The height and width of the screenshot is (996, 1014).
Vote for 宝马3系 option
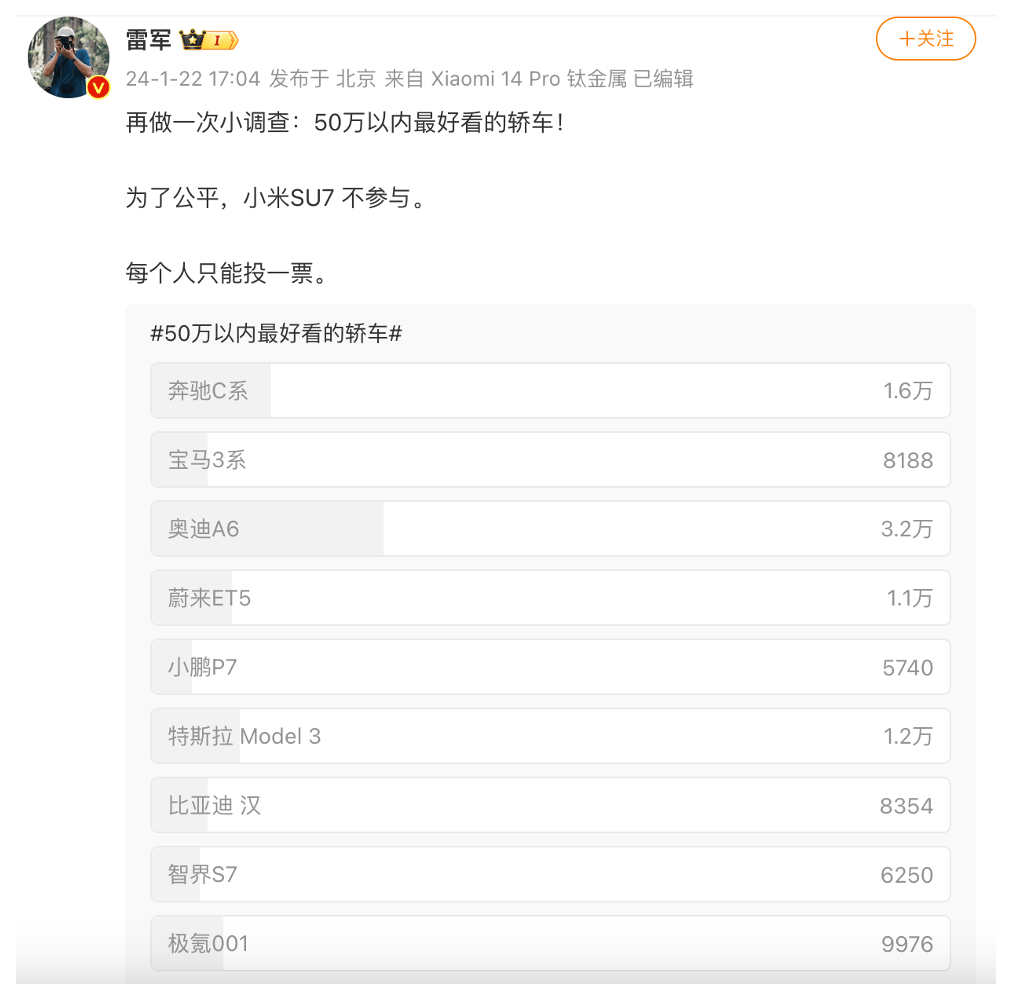click(x=550, y=460)
